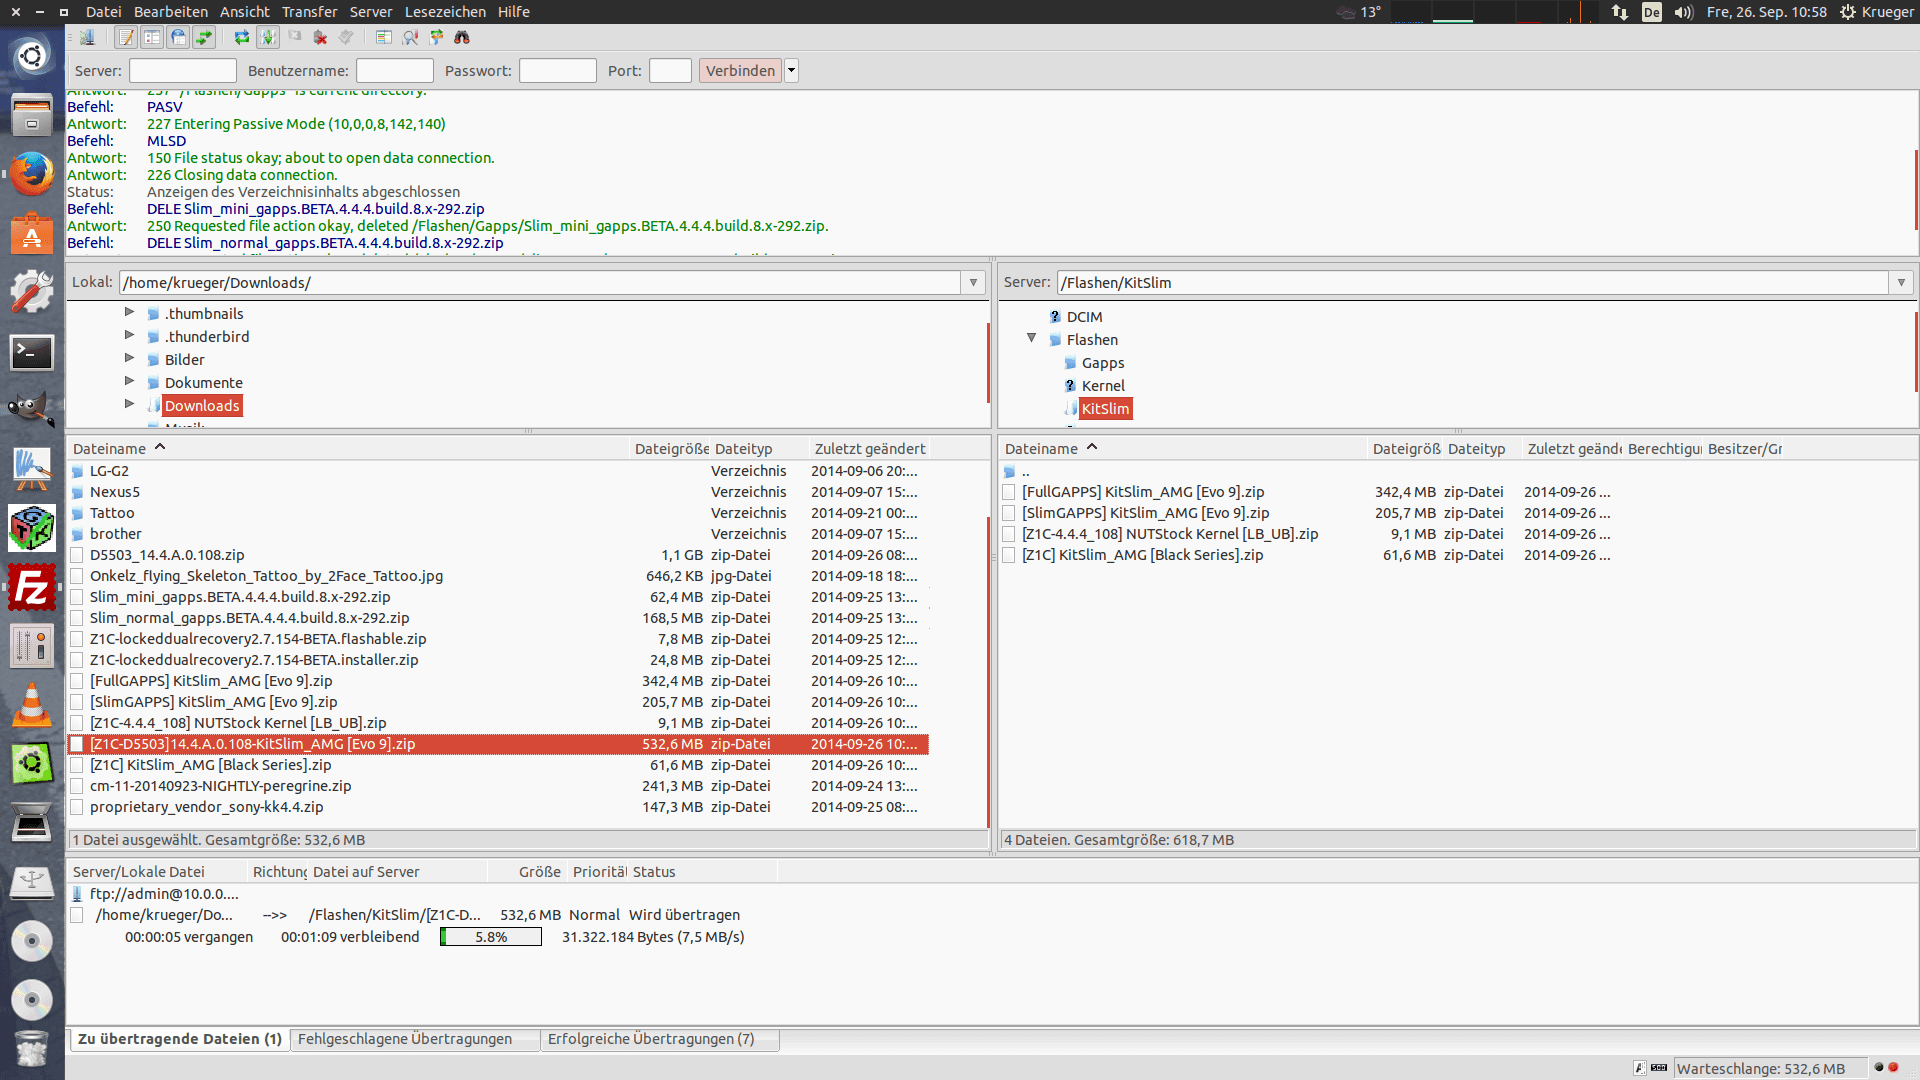
Task: Open the Site Manager toolbar icon
Action: tap(87, 37)
